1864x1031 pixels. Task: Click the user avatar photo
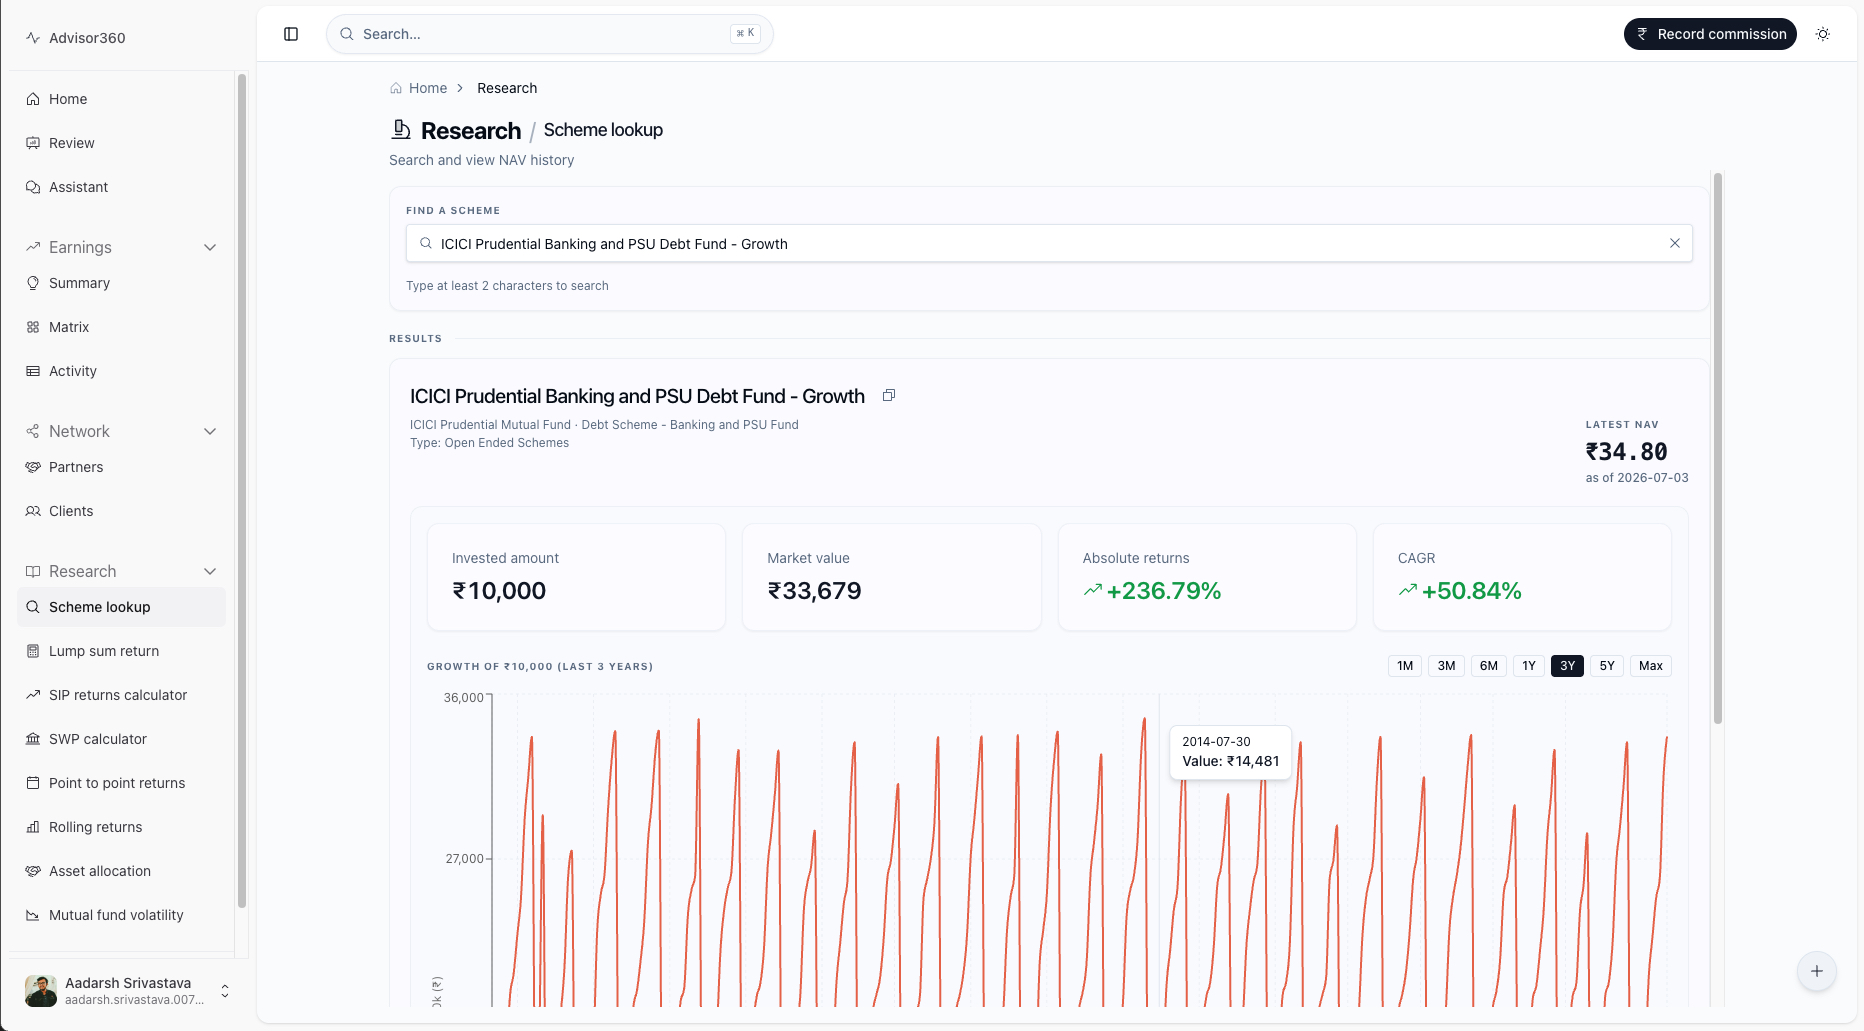click(x=41, y=991)
